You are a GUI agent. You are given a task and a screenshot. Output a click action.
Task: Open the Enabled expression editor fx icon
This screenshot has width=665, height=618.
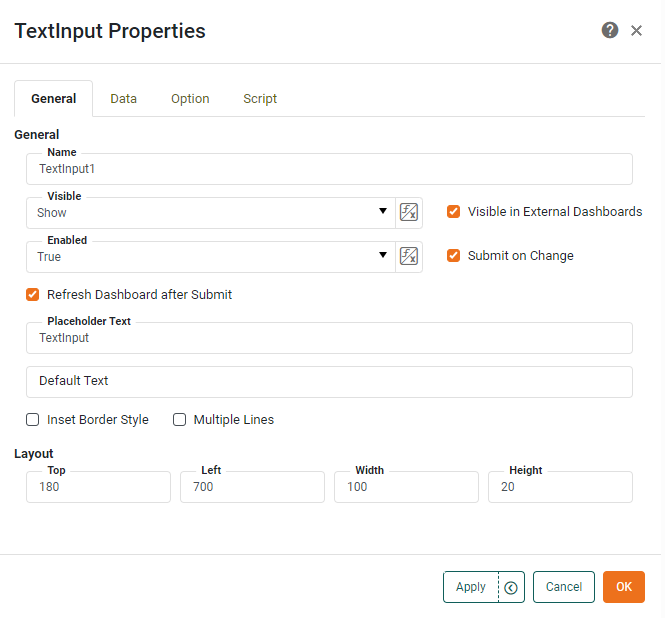[x=409, y=256]
